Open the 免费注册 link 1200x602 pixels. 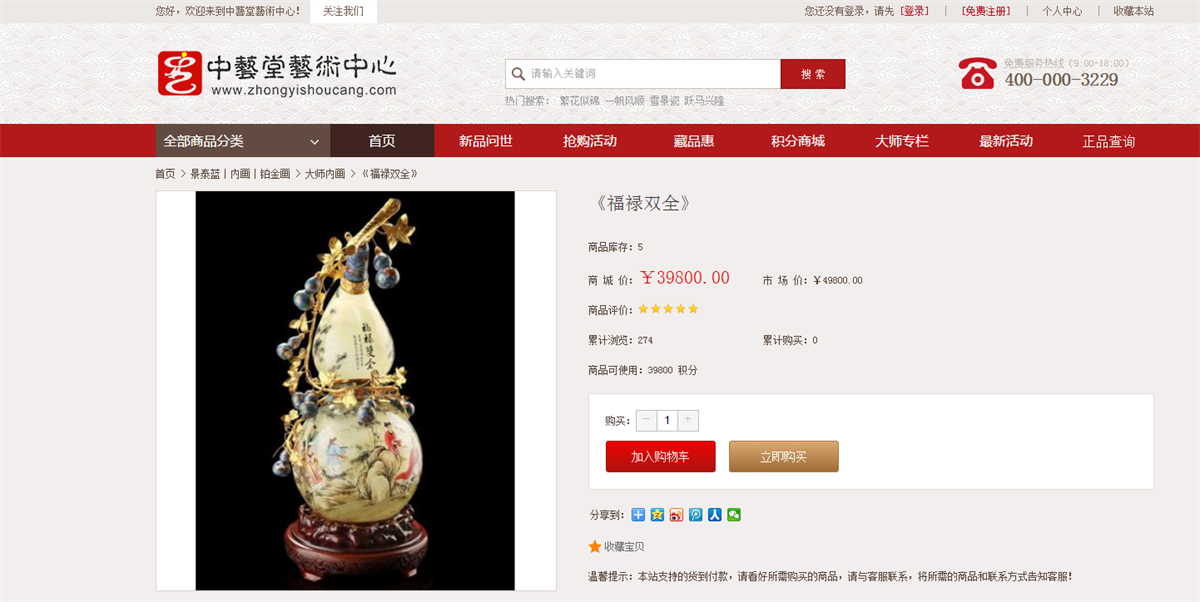(x=986, y=11)
